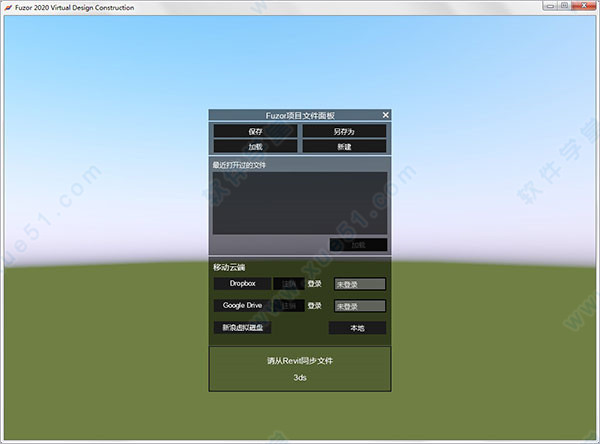
Task: Click the 新浪虚拟磁盘 button
Action: pyautogui.click(x=242, y=327)
